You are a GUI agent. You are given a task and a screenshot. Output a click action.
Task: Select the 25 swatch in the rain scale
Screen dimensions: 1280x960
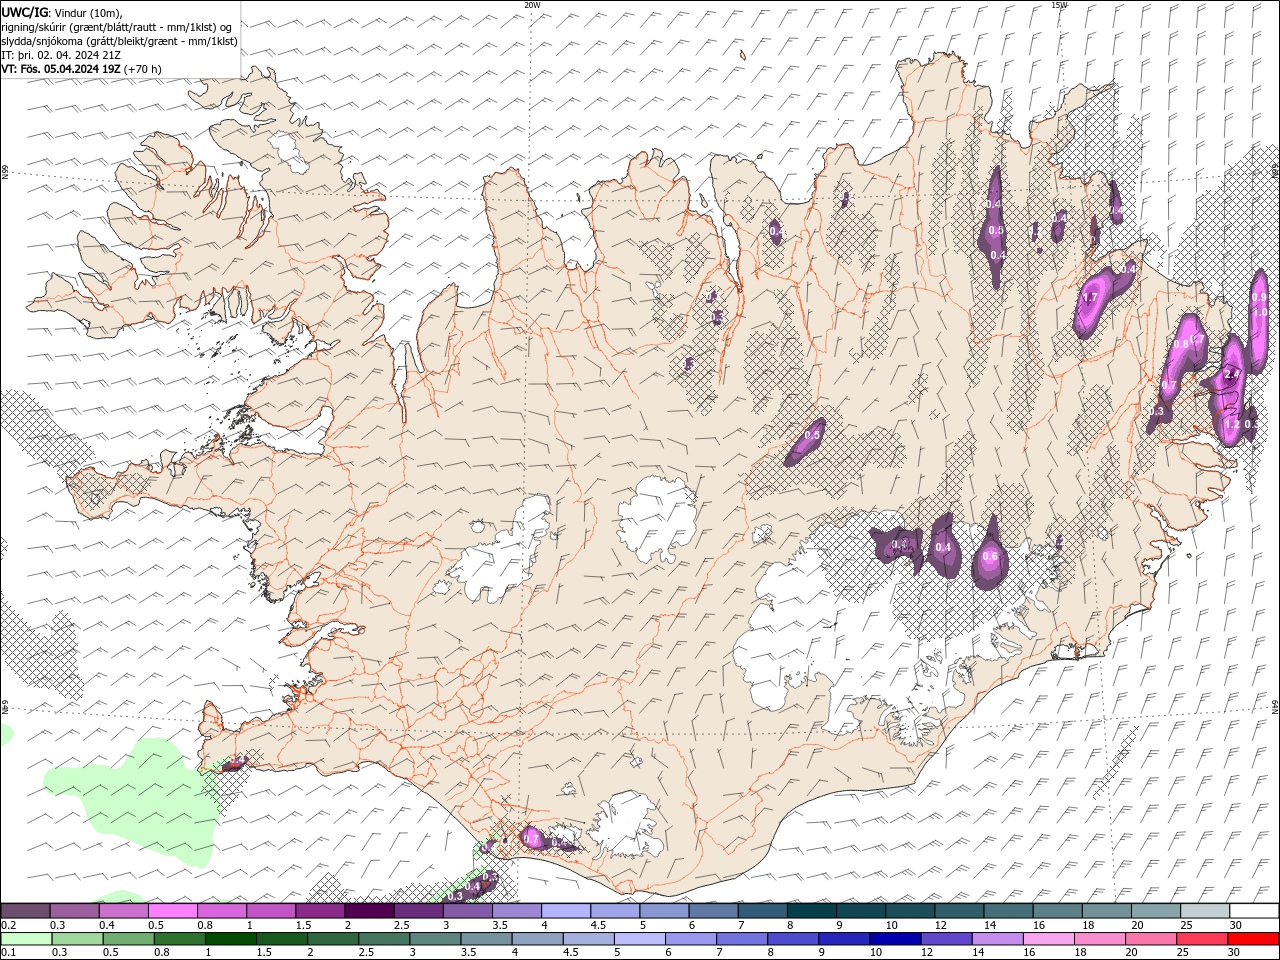(x=1202, y=938)
